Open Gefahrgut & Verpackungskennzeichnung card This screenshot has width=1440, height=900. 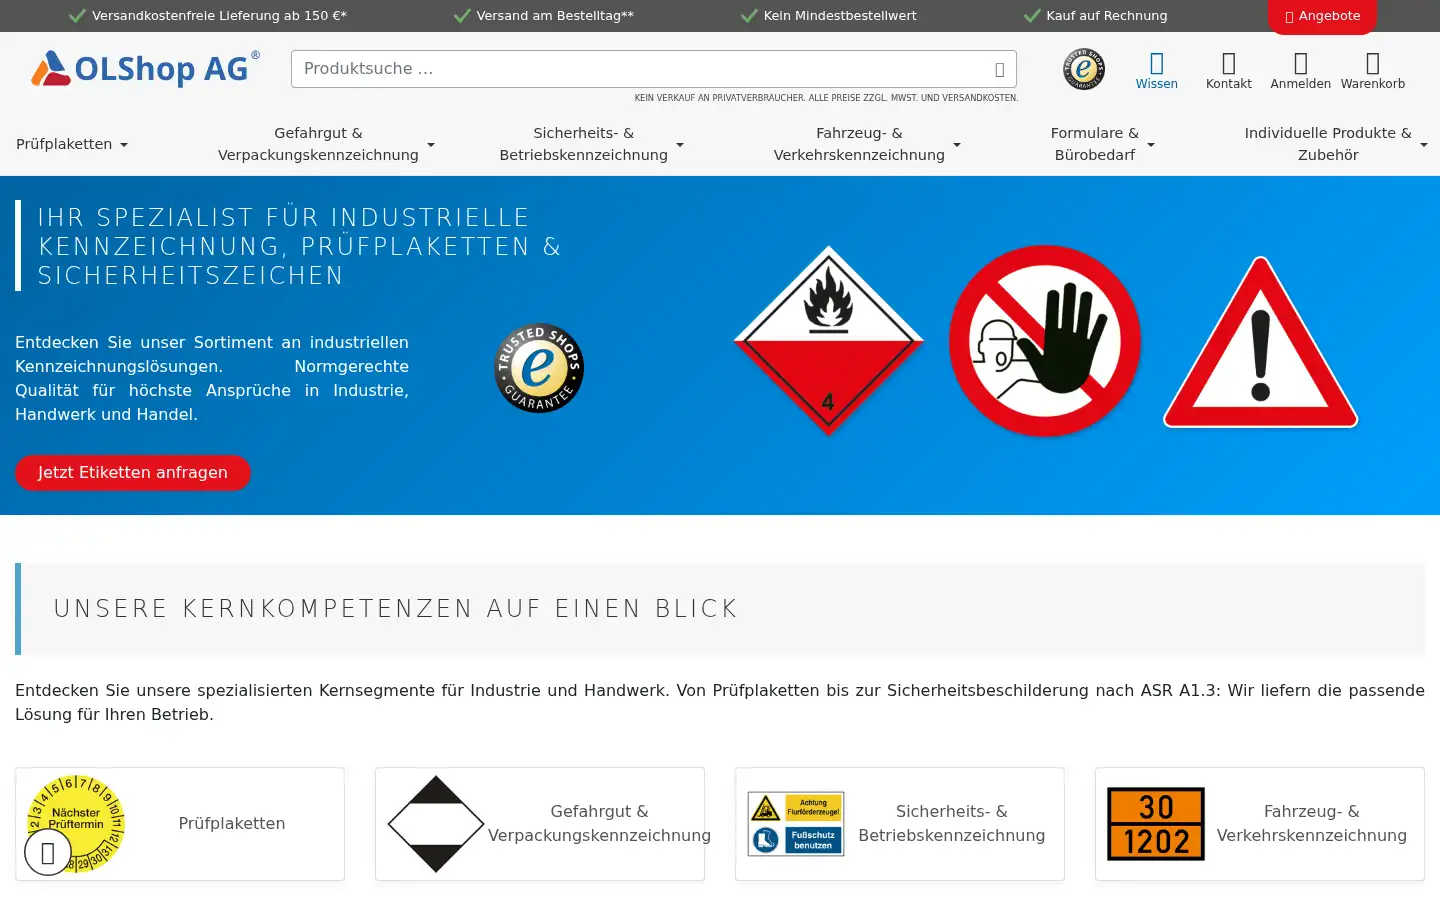coord(540,824)
